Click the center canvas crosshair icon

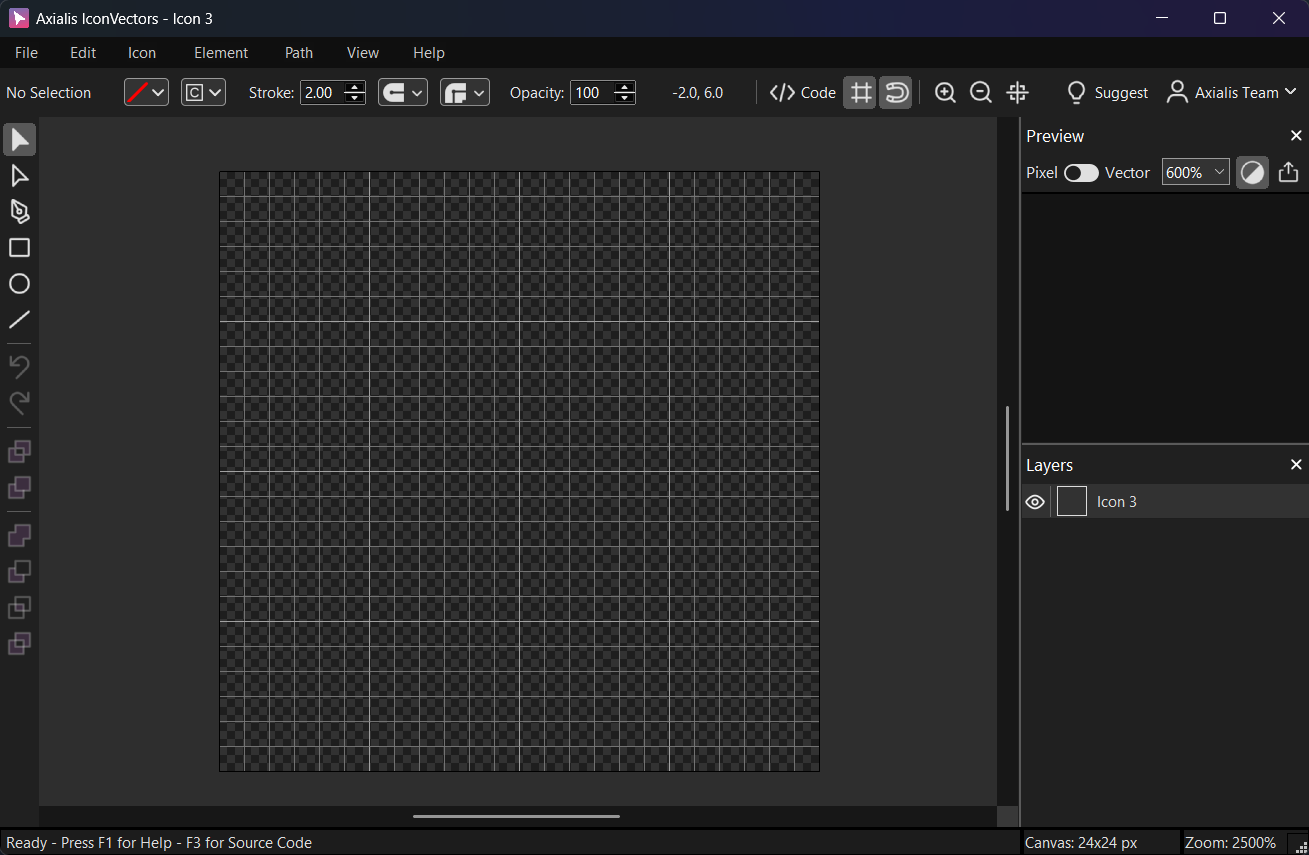tap(1017, 93)
